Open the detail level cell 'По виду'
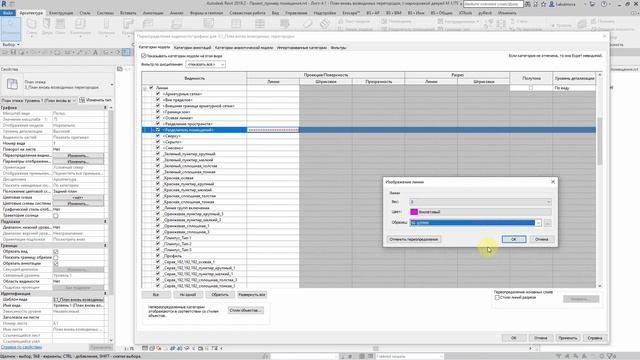 click(574, 88)
